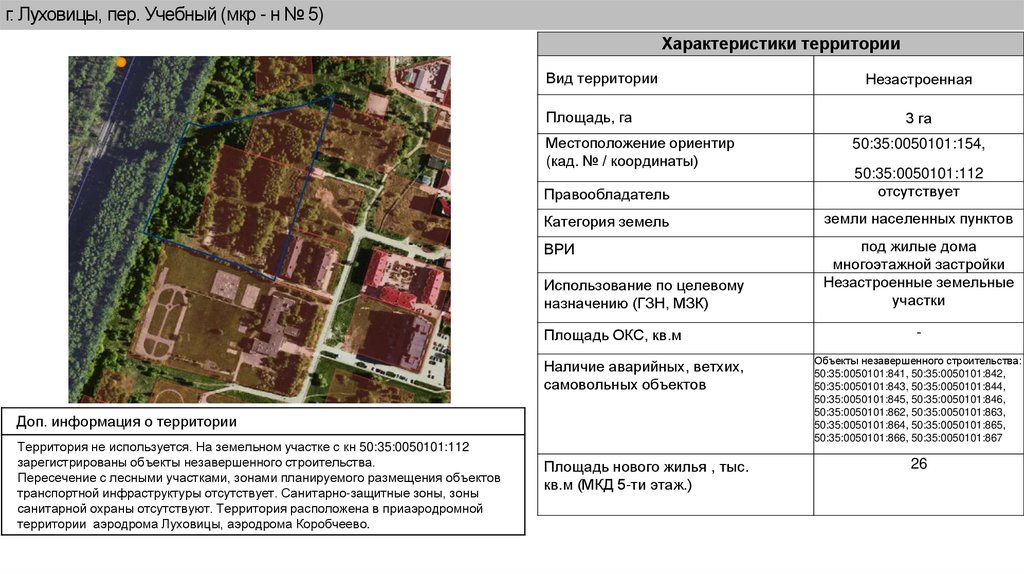
Task: Click the 'Объекты незавершенного строительства' list
Action: [918, 399]
